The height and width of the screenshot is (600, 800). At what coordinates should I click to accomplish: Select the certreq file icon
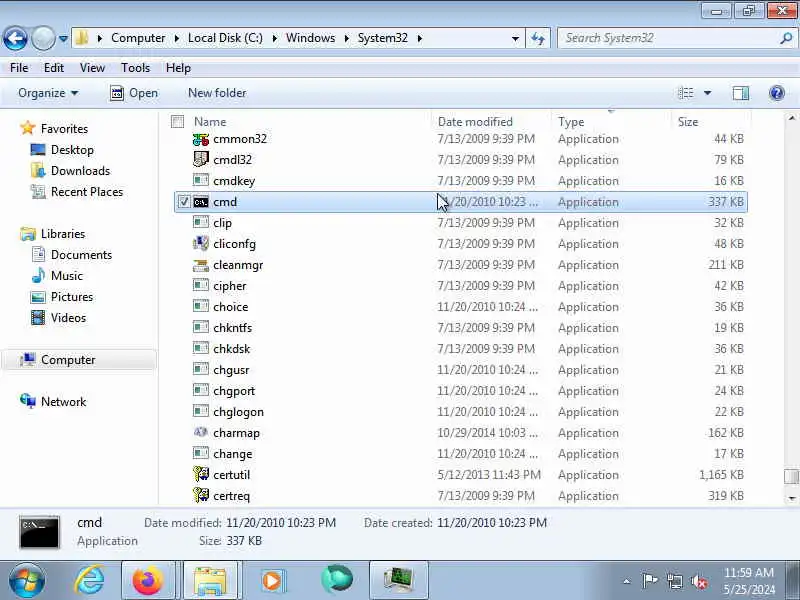tap(201, 495)
